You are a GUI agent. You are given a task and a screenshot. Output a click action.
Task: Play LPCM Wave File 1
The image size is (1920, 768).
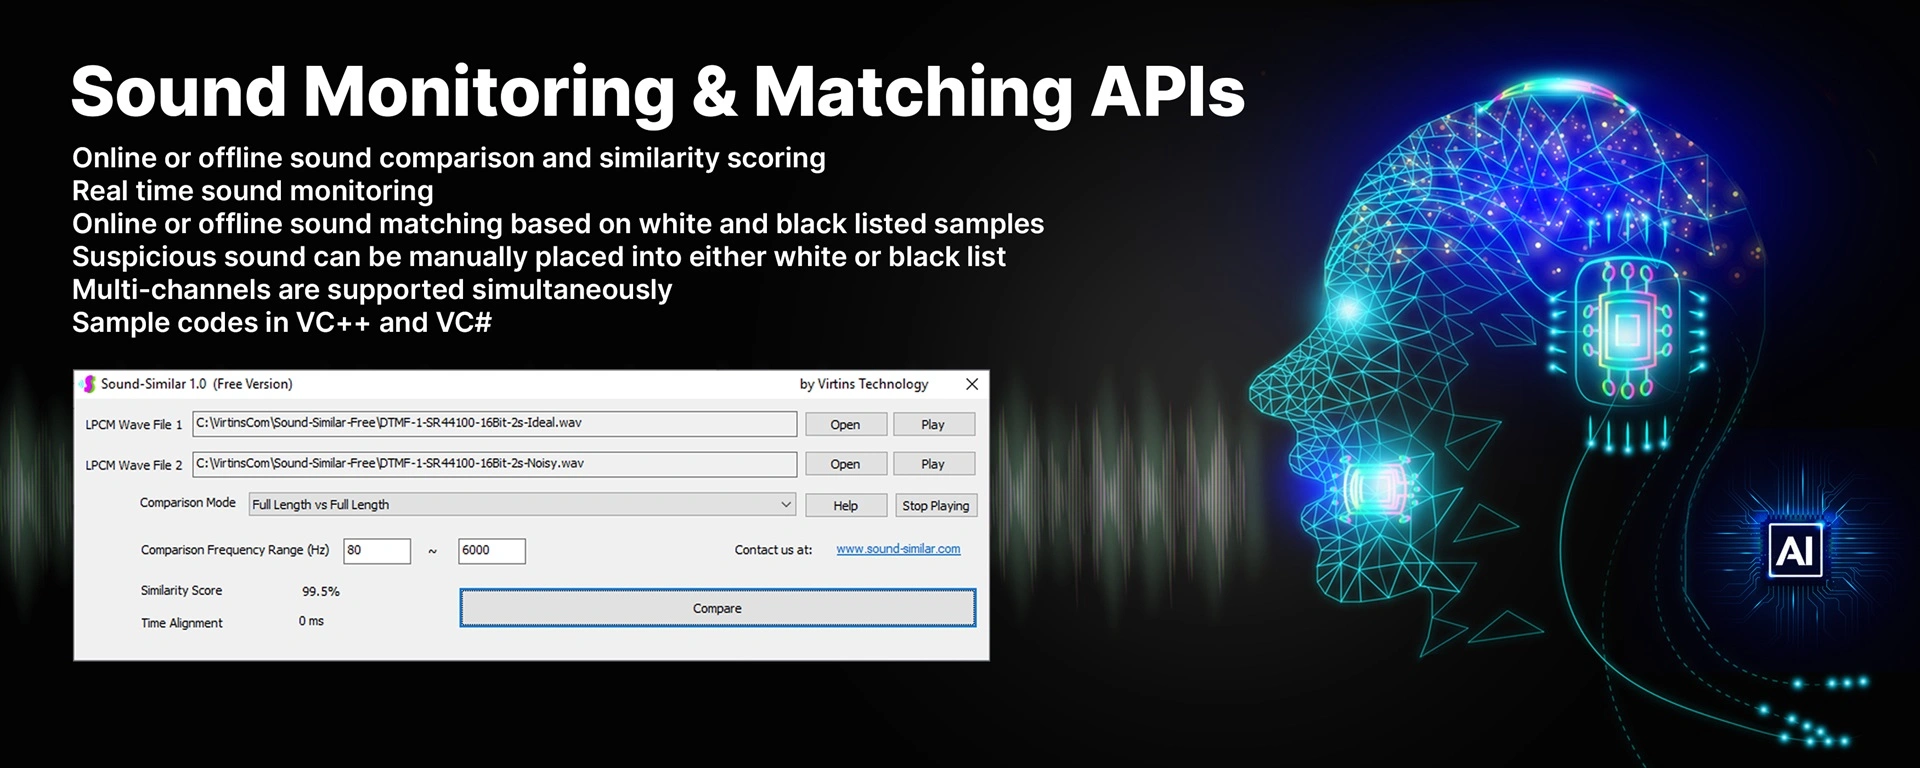(932, 424)
